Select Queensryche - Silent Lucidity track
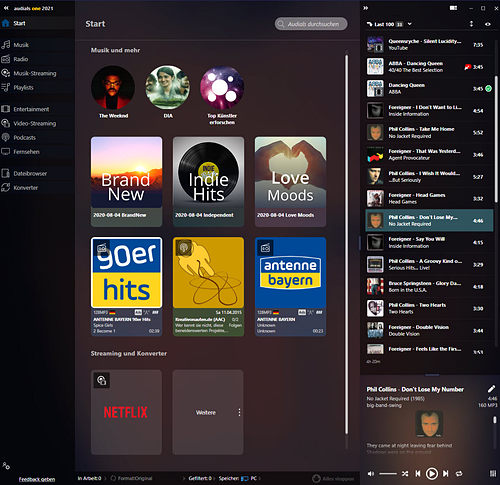Screen dimensions: 500x485 point(429,45)
